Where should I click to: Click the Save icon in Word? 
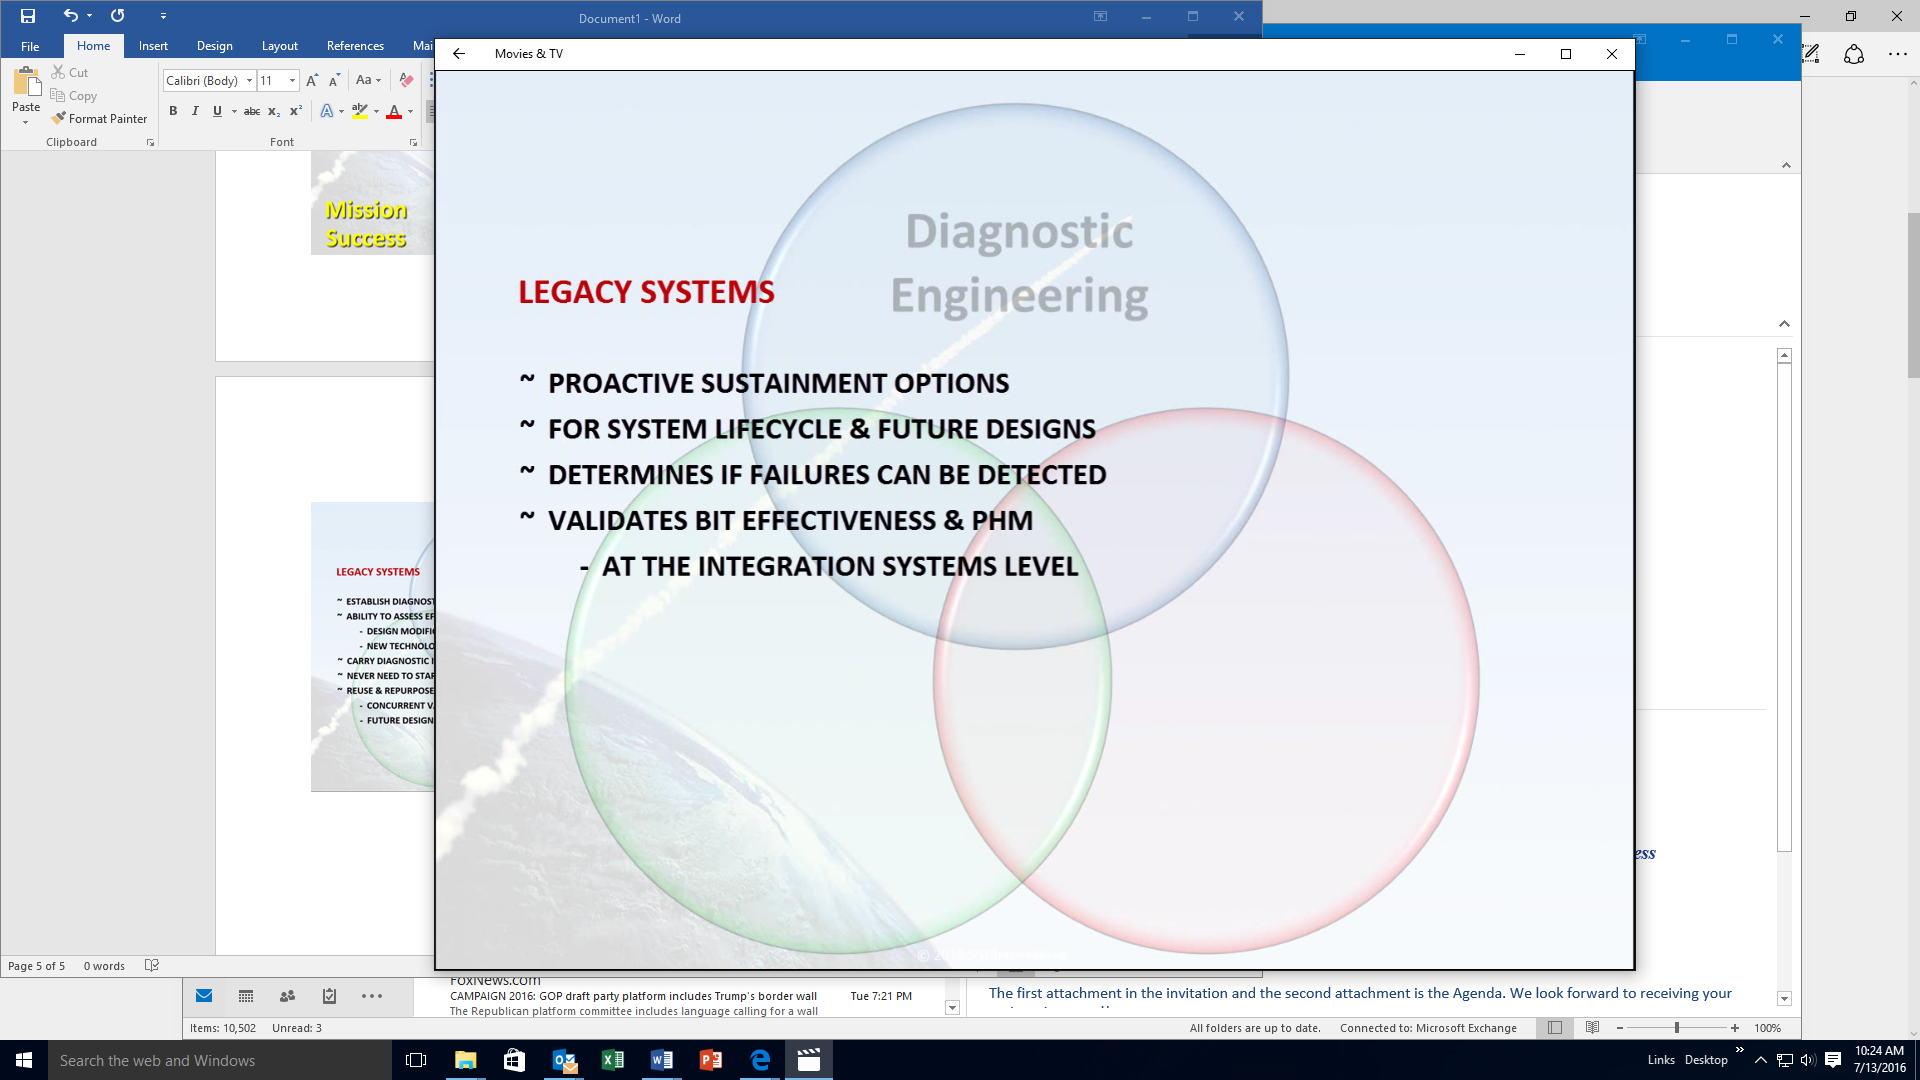pyautogui.click(x=28, y=16)
